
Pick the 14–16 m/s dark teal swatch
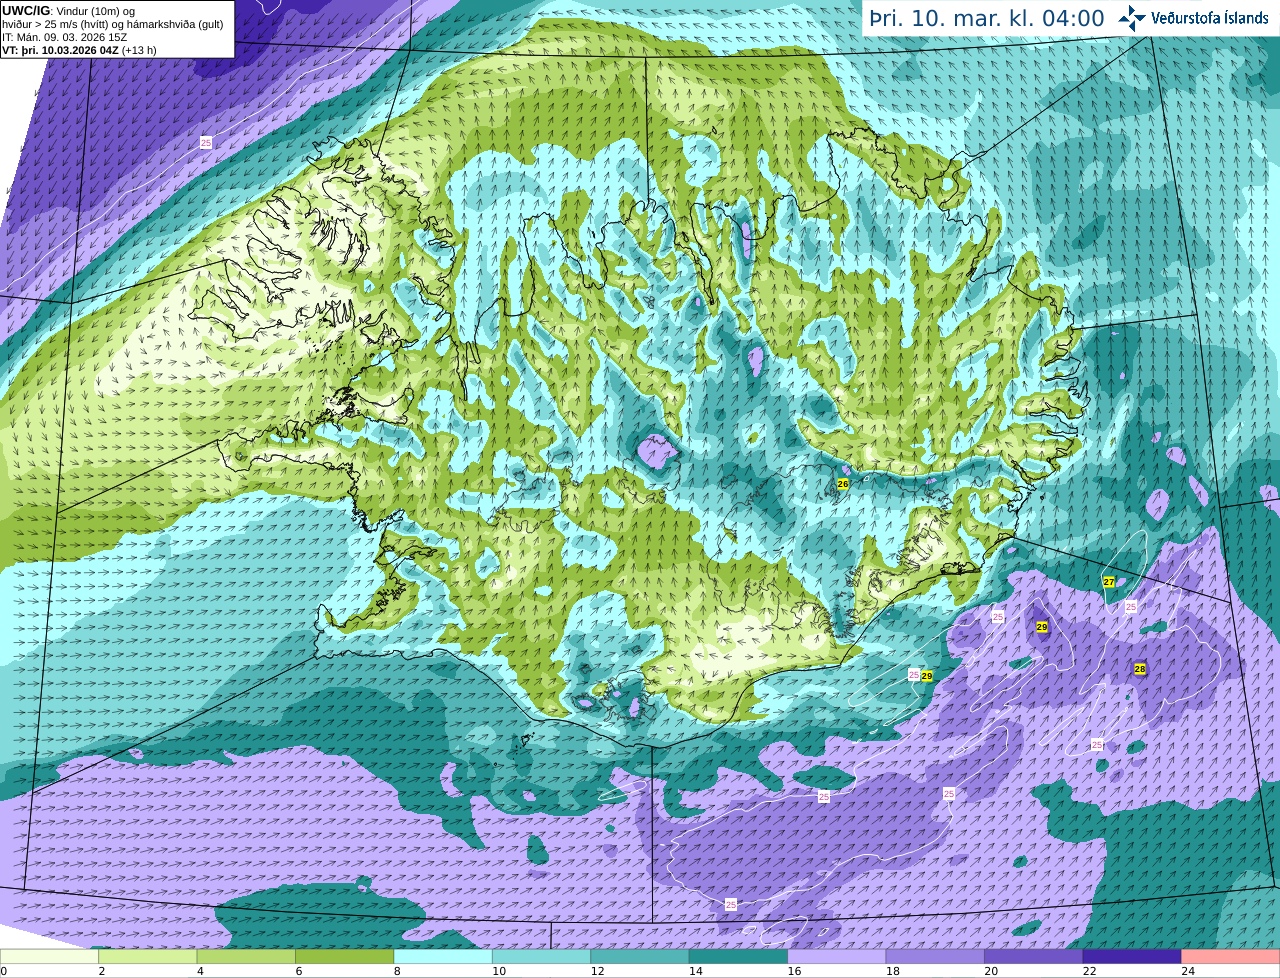click(738, 957)
